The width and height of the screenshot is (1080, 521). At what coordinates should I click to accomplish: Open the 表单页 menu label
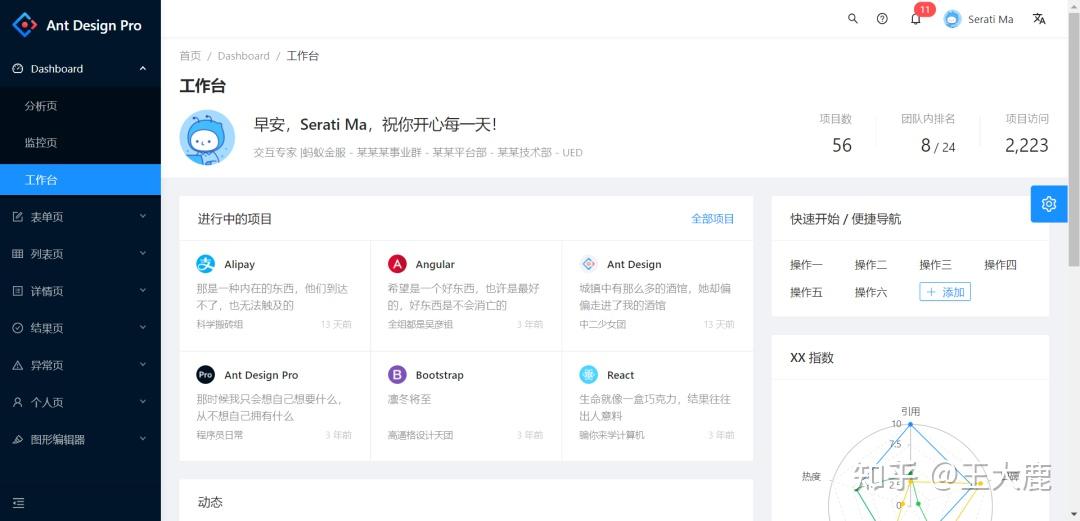click(47, 217)
